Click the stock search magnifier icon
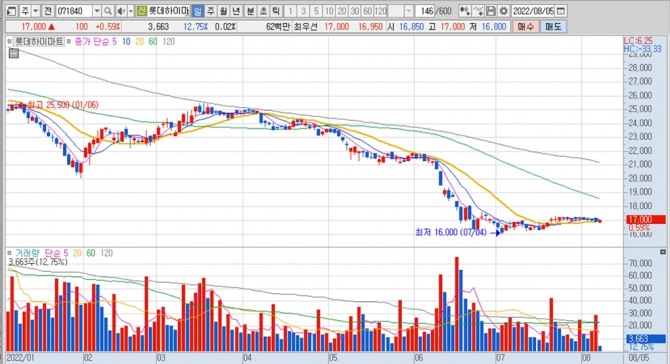Screen dimensions: 670x364 pyautogui.click(x=108, y=11)
